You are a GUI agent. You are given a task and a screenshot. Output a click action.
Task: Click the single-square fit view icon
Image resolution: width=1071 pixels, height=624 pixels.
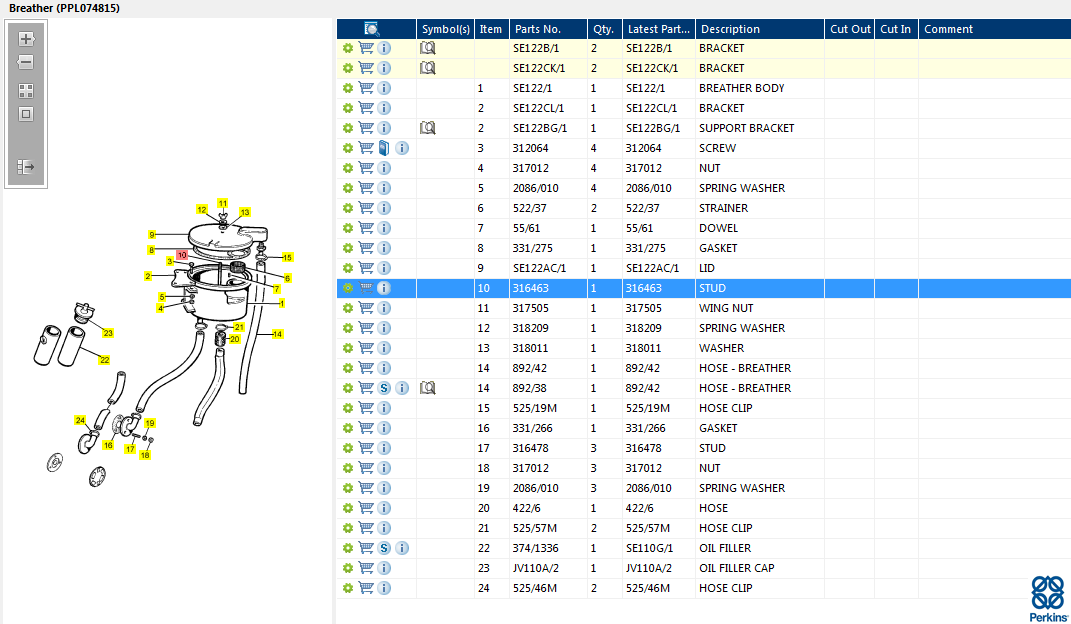(x=26, y=114)
